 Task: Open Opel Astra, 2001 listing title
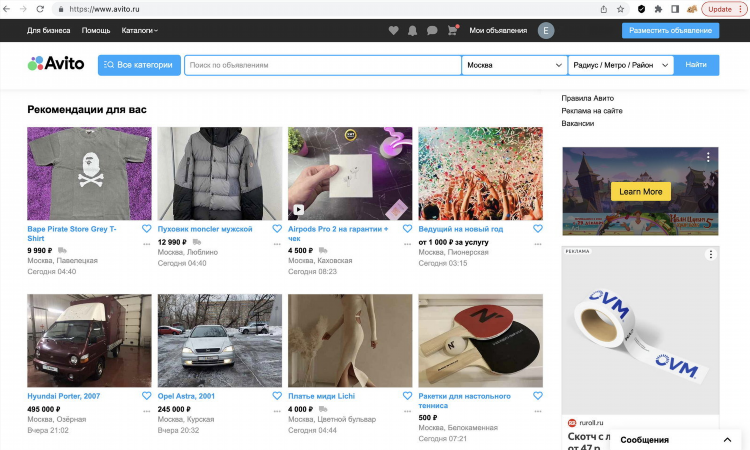tap(186, 396)
